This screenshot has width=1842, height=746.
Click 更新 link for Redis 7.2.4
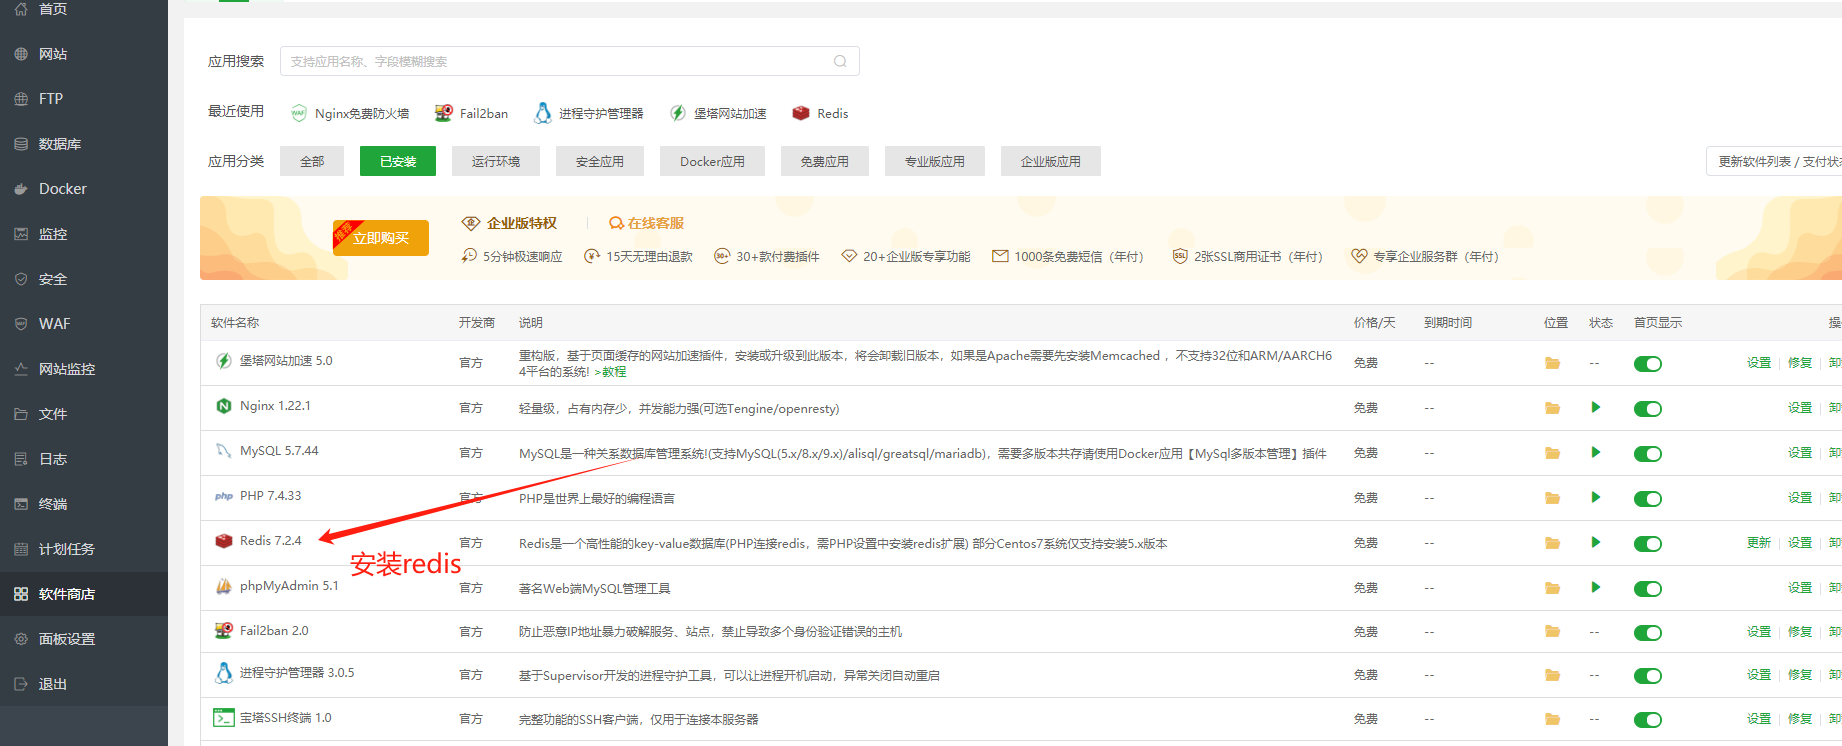click(1759, 543)
